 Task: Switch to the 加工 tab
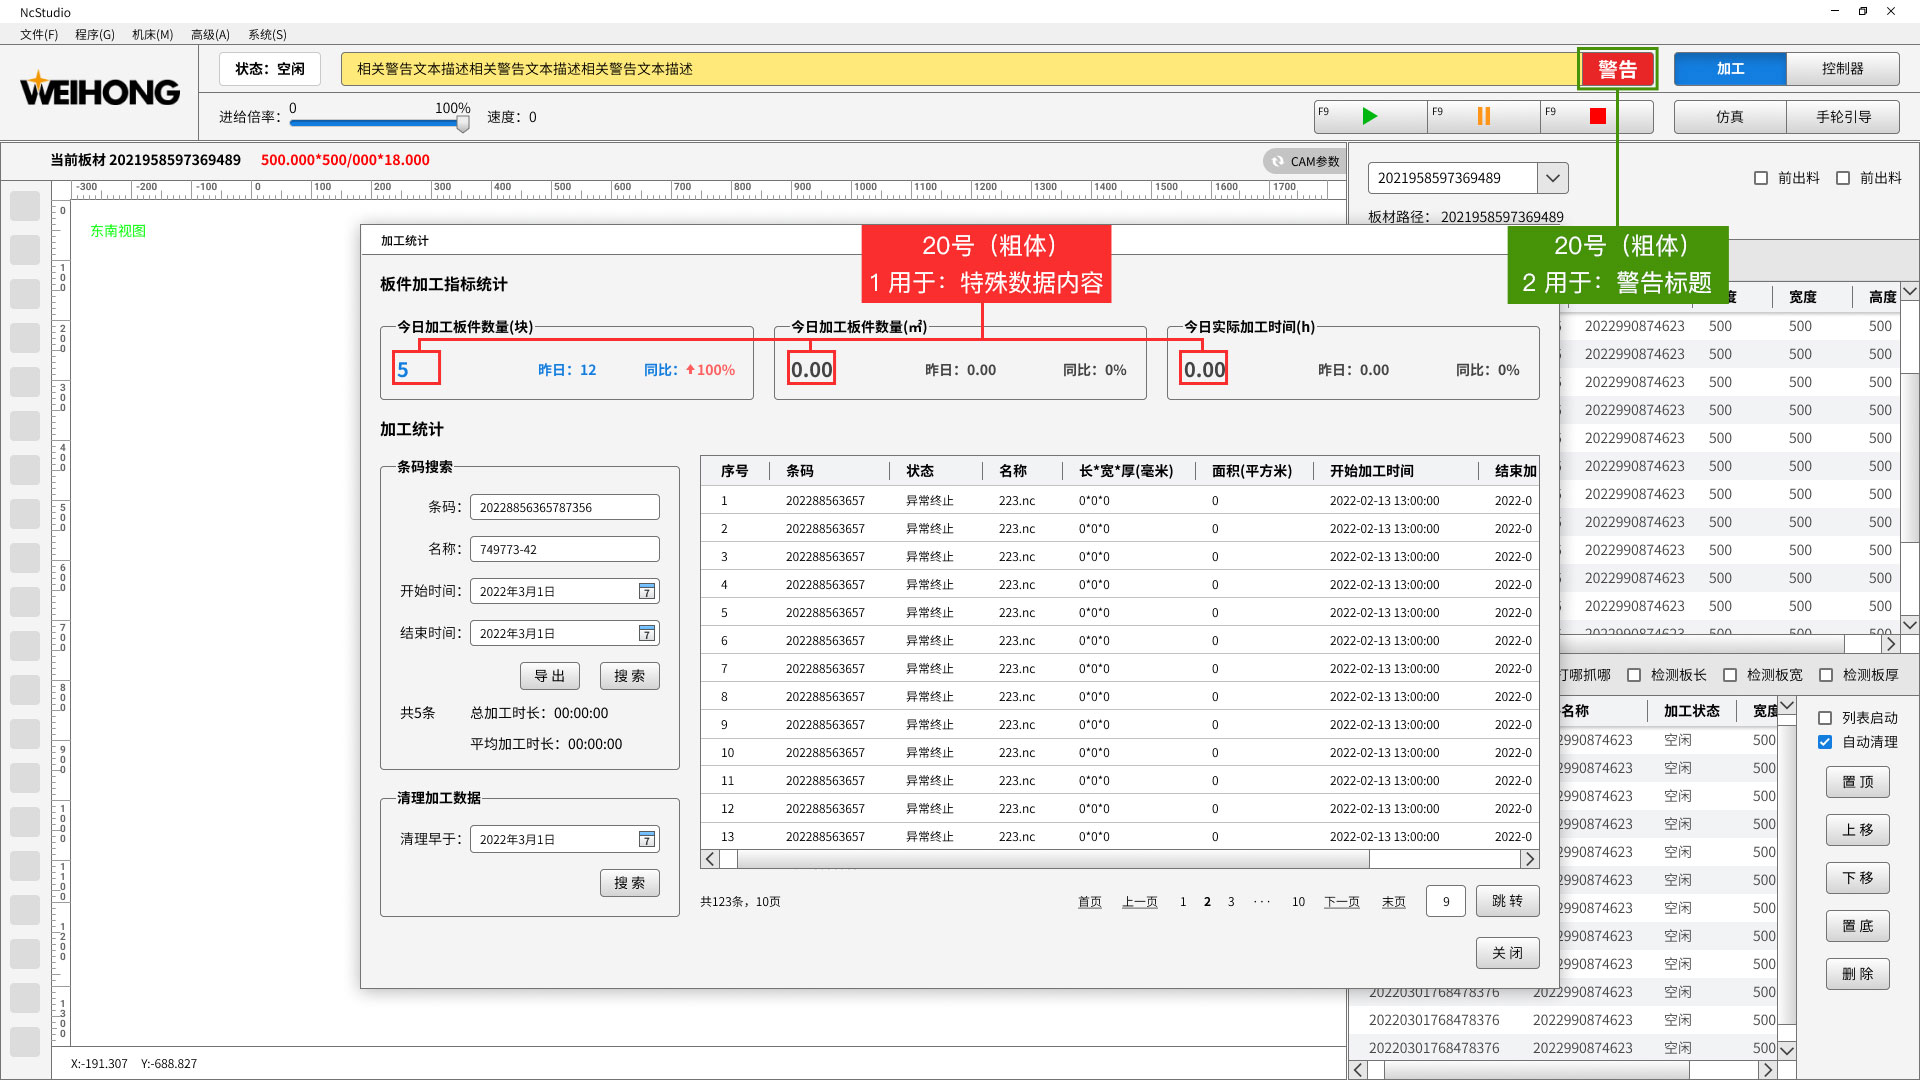1730,69
